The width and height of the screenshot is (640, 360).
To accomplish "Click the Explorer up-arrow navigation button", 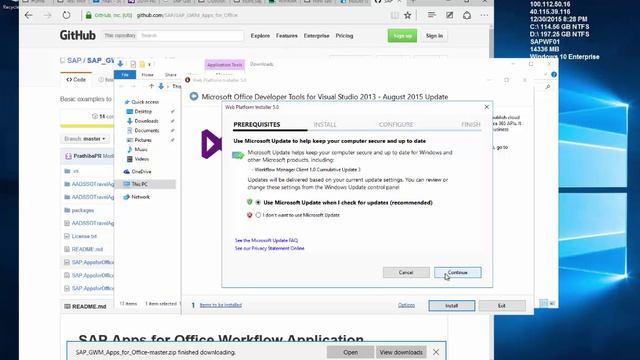I will (151, 86).
